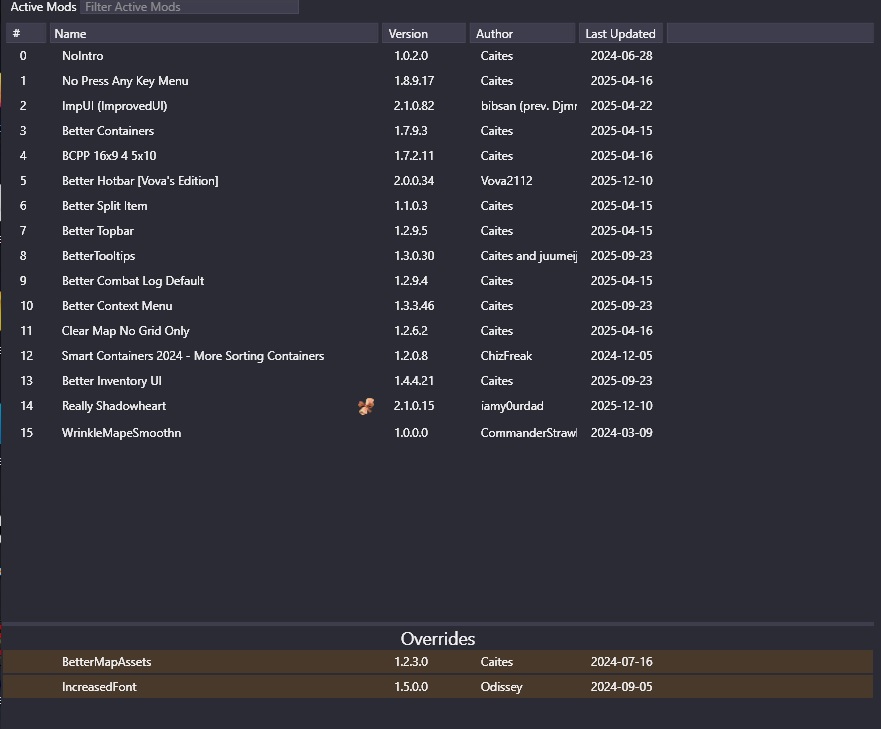Viewport: 881px width, 729px height.
Task: Click date 2024-12-05 for Smart Containers
Action: 621,356
